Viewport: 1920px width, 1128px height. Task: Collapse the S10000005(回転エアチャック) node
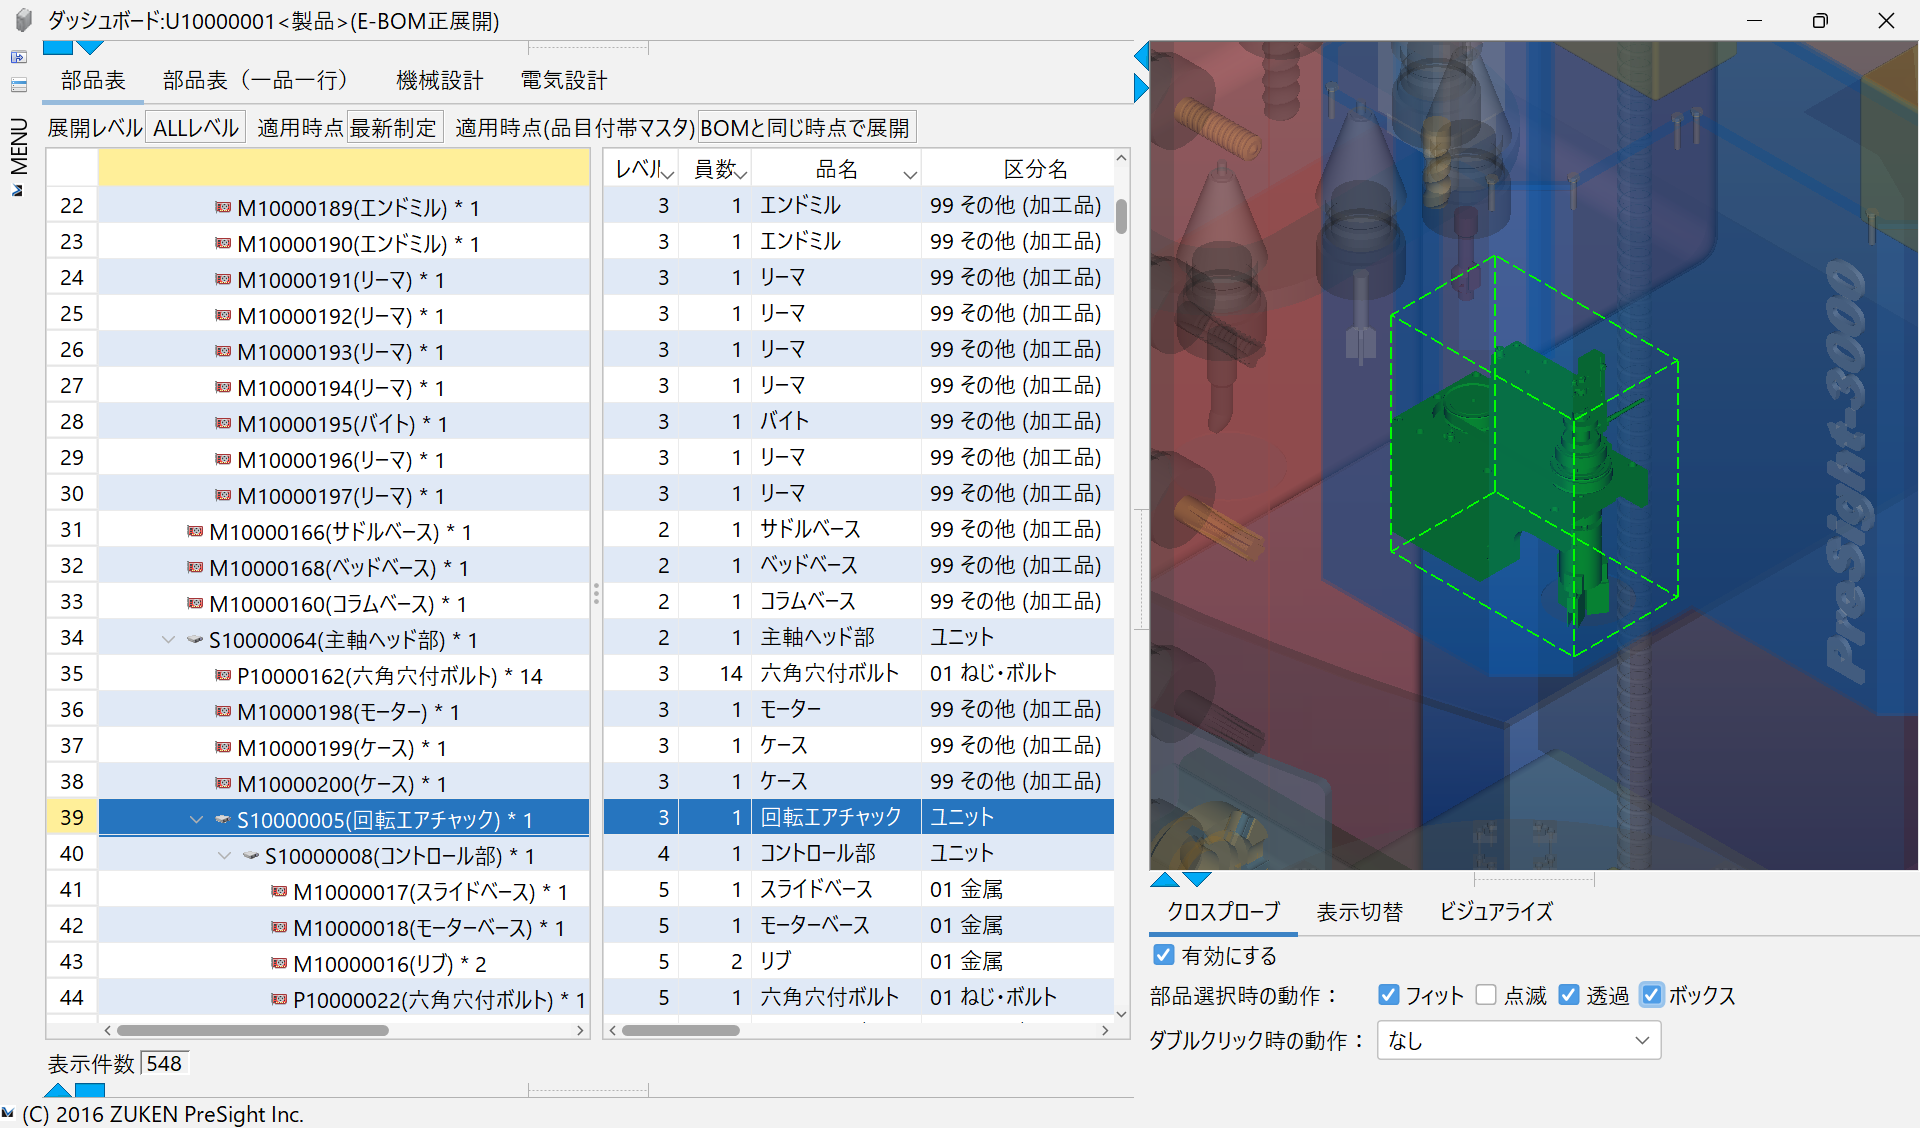[196, 819]
